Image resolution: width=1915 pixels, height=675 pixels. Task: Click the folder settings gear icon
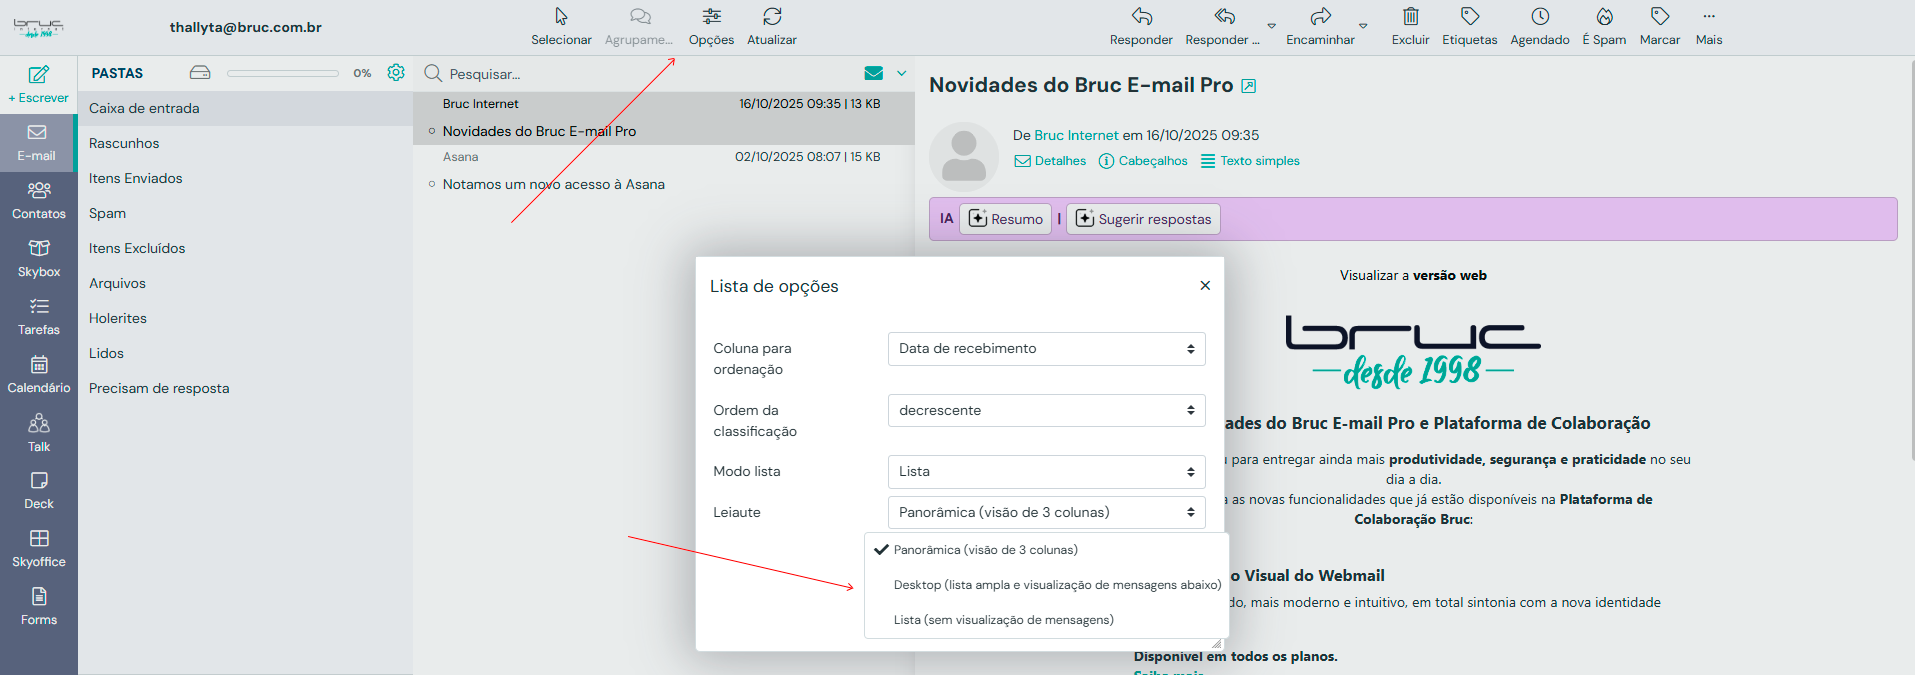[x=396, y=73]
